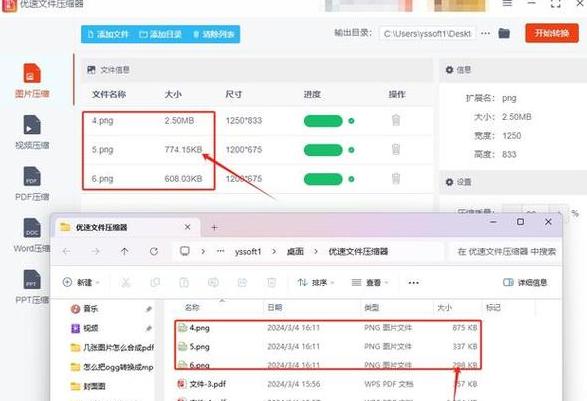Click the Cut scissors toolbar icon

click(x=126, y=283)
